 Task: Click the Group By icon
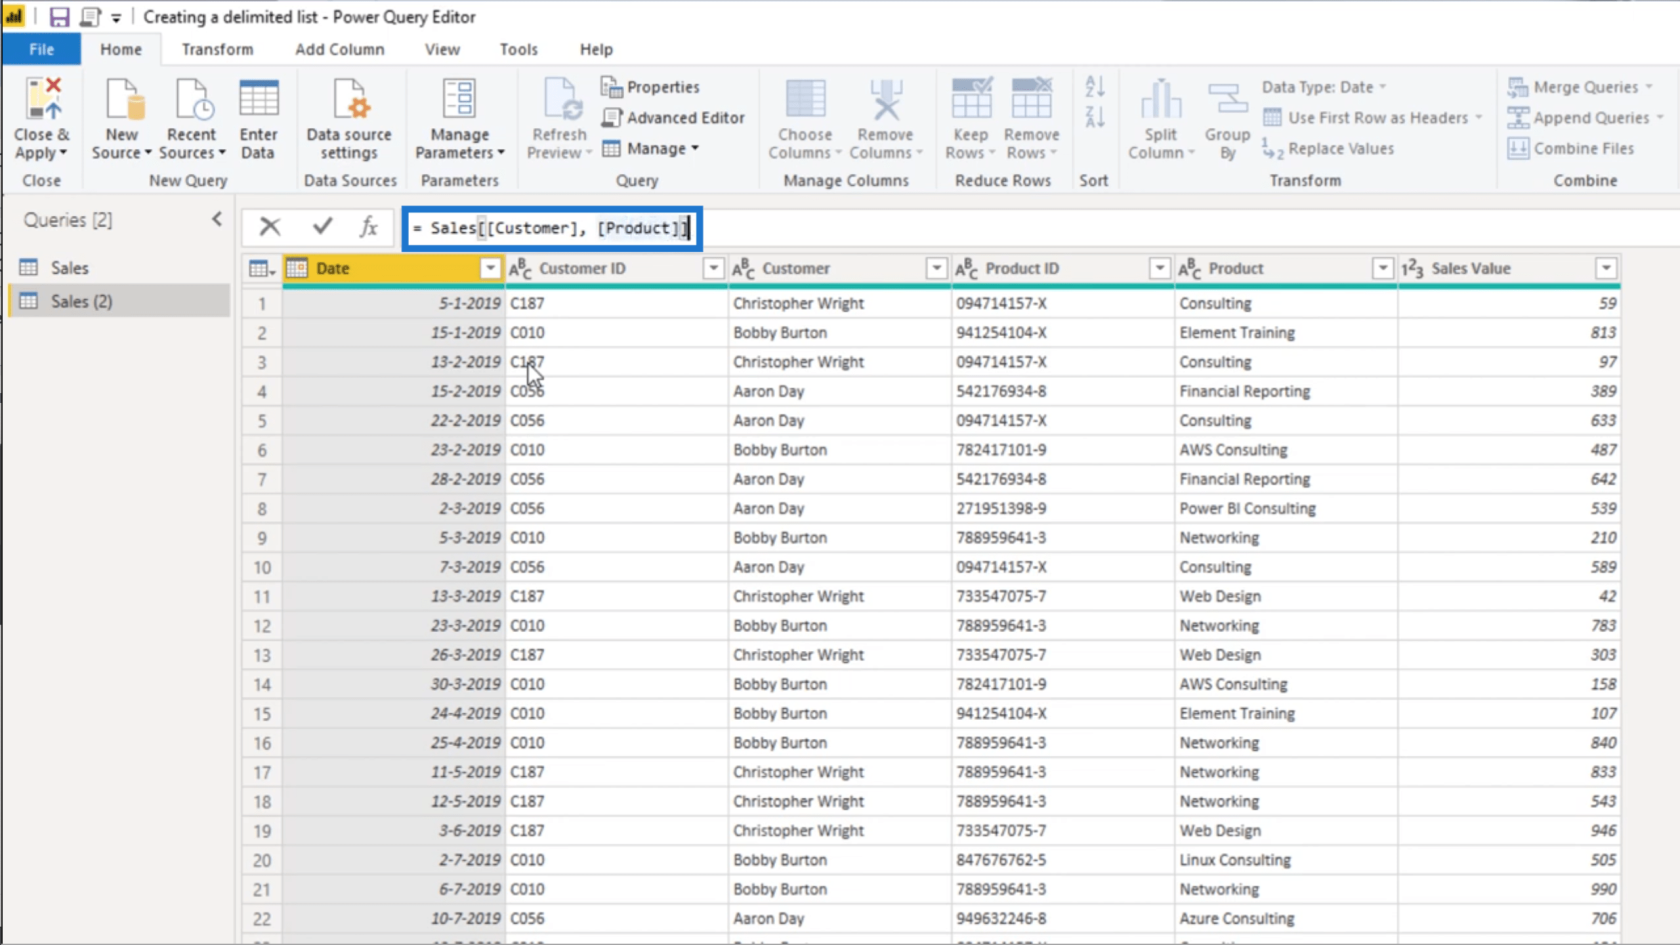tap(1227, 100)
